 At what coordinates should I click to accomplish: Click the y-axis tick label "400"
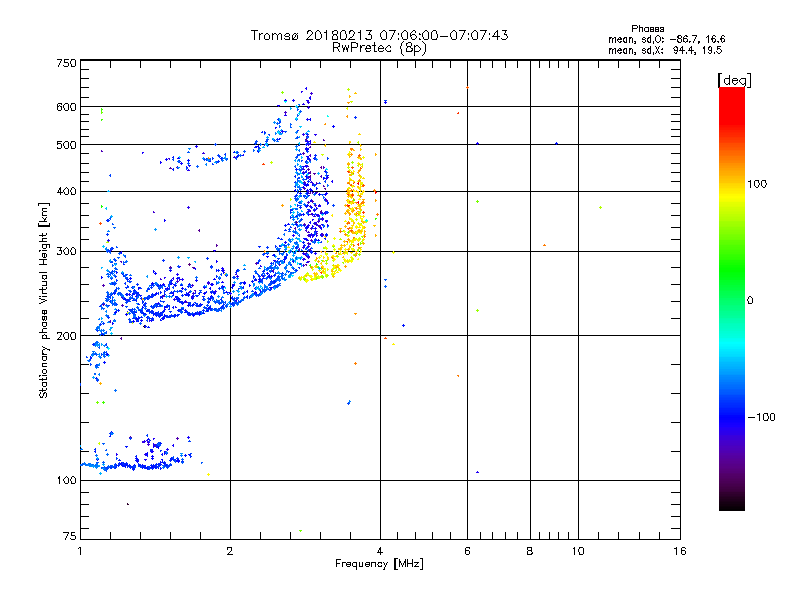(66, 192)
